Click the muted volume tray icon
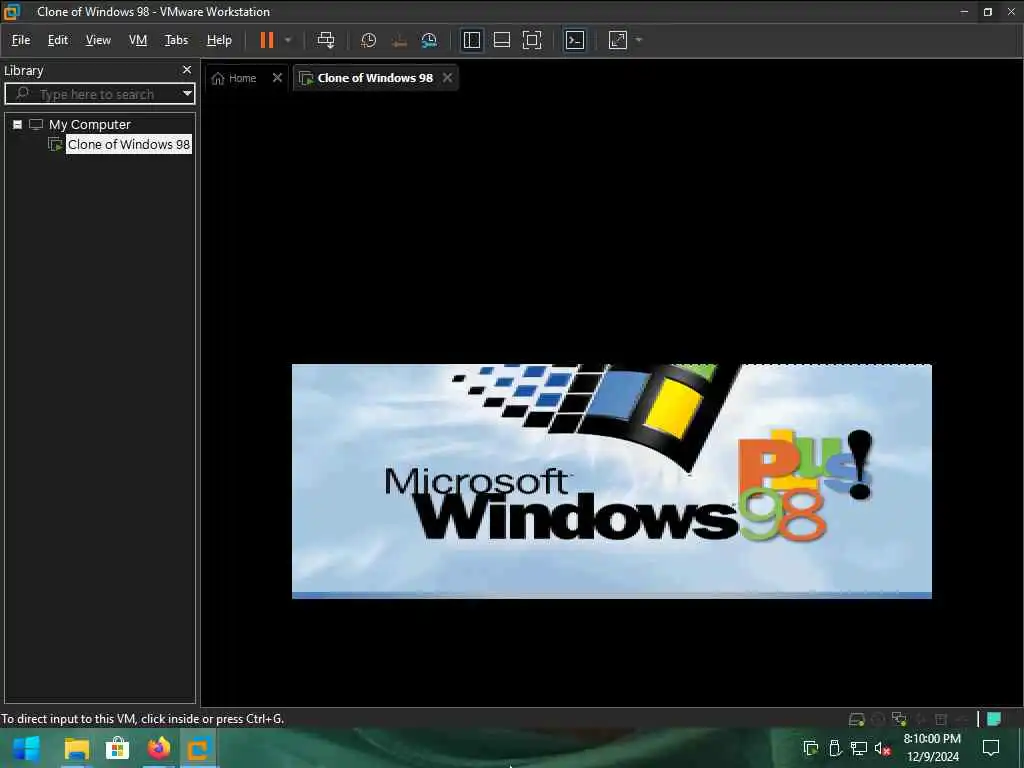 tap(883, 748)
